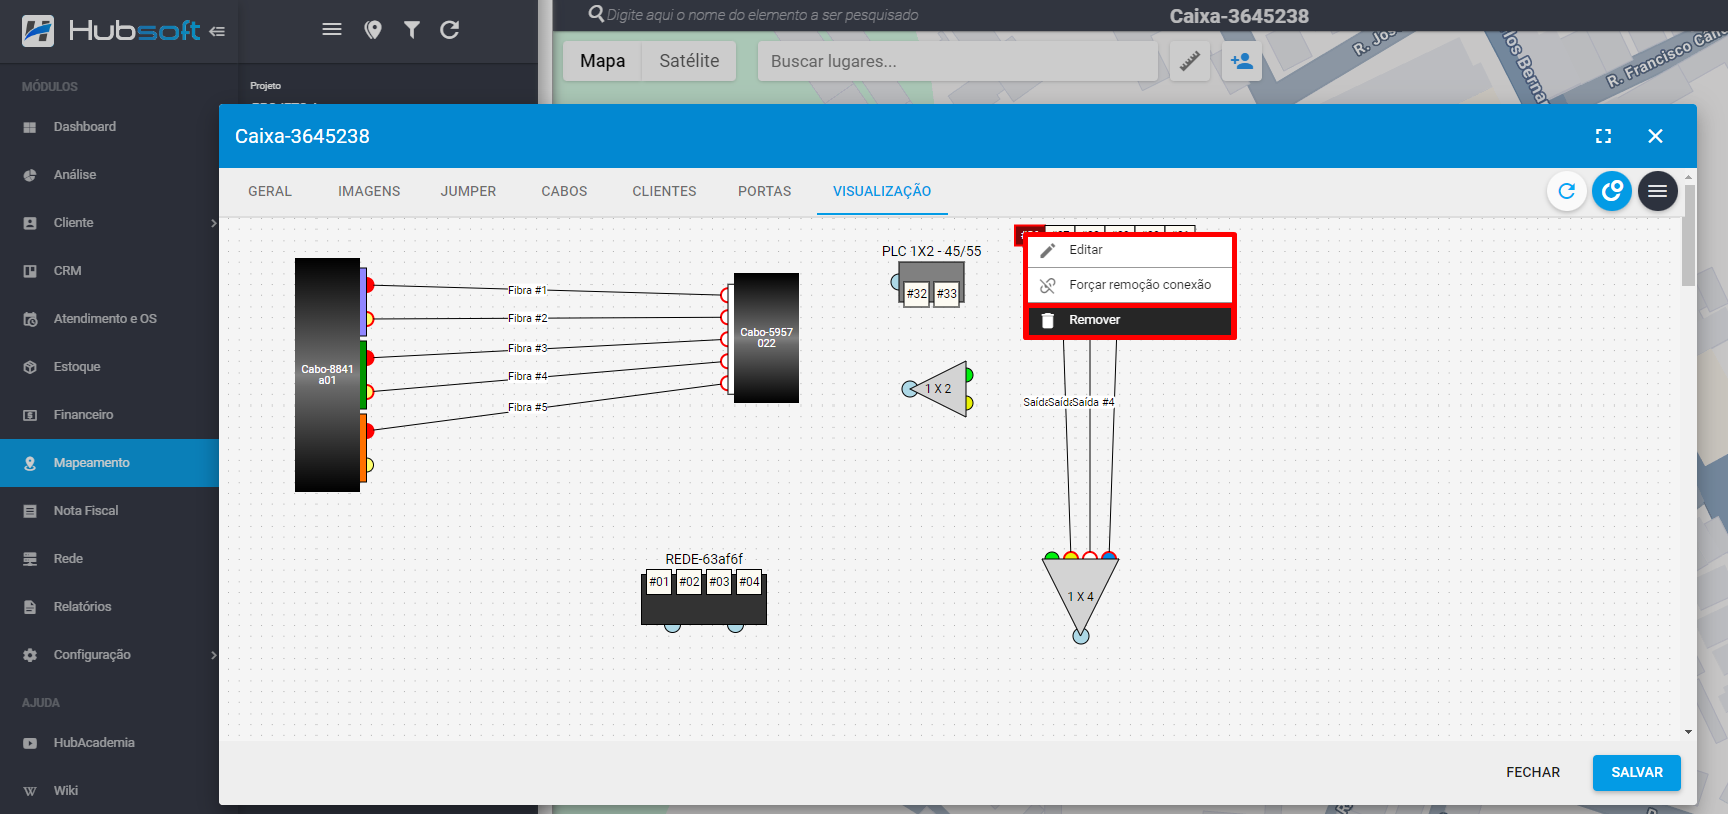Open Análise module in sidebar

(109, 175)
